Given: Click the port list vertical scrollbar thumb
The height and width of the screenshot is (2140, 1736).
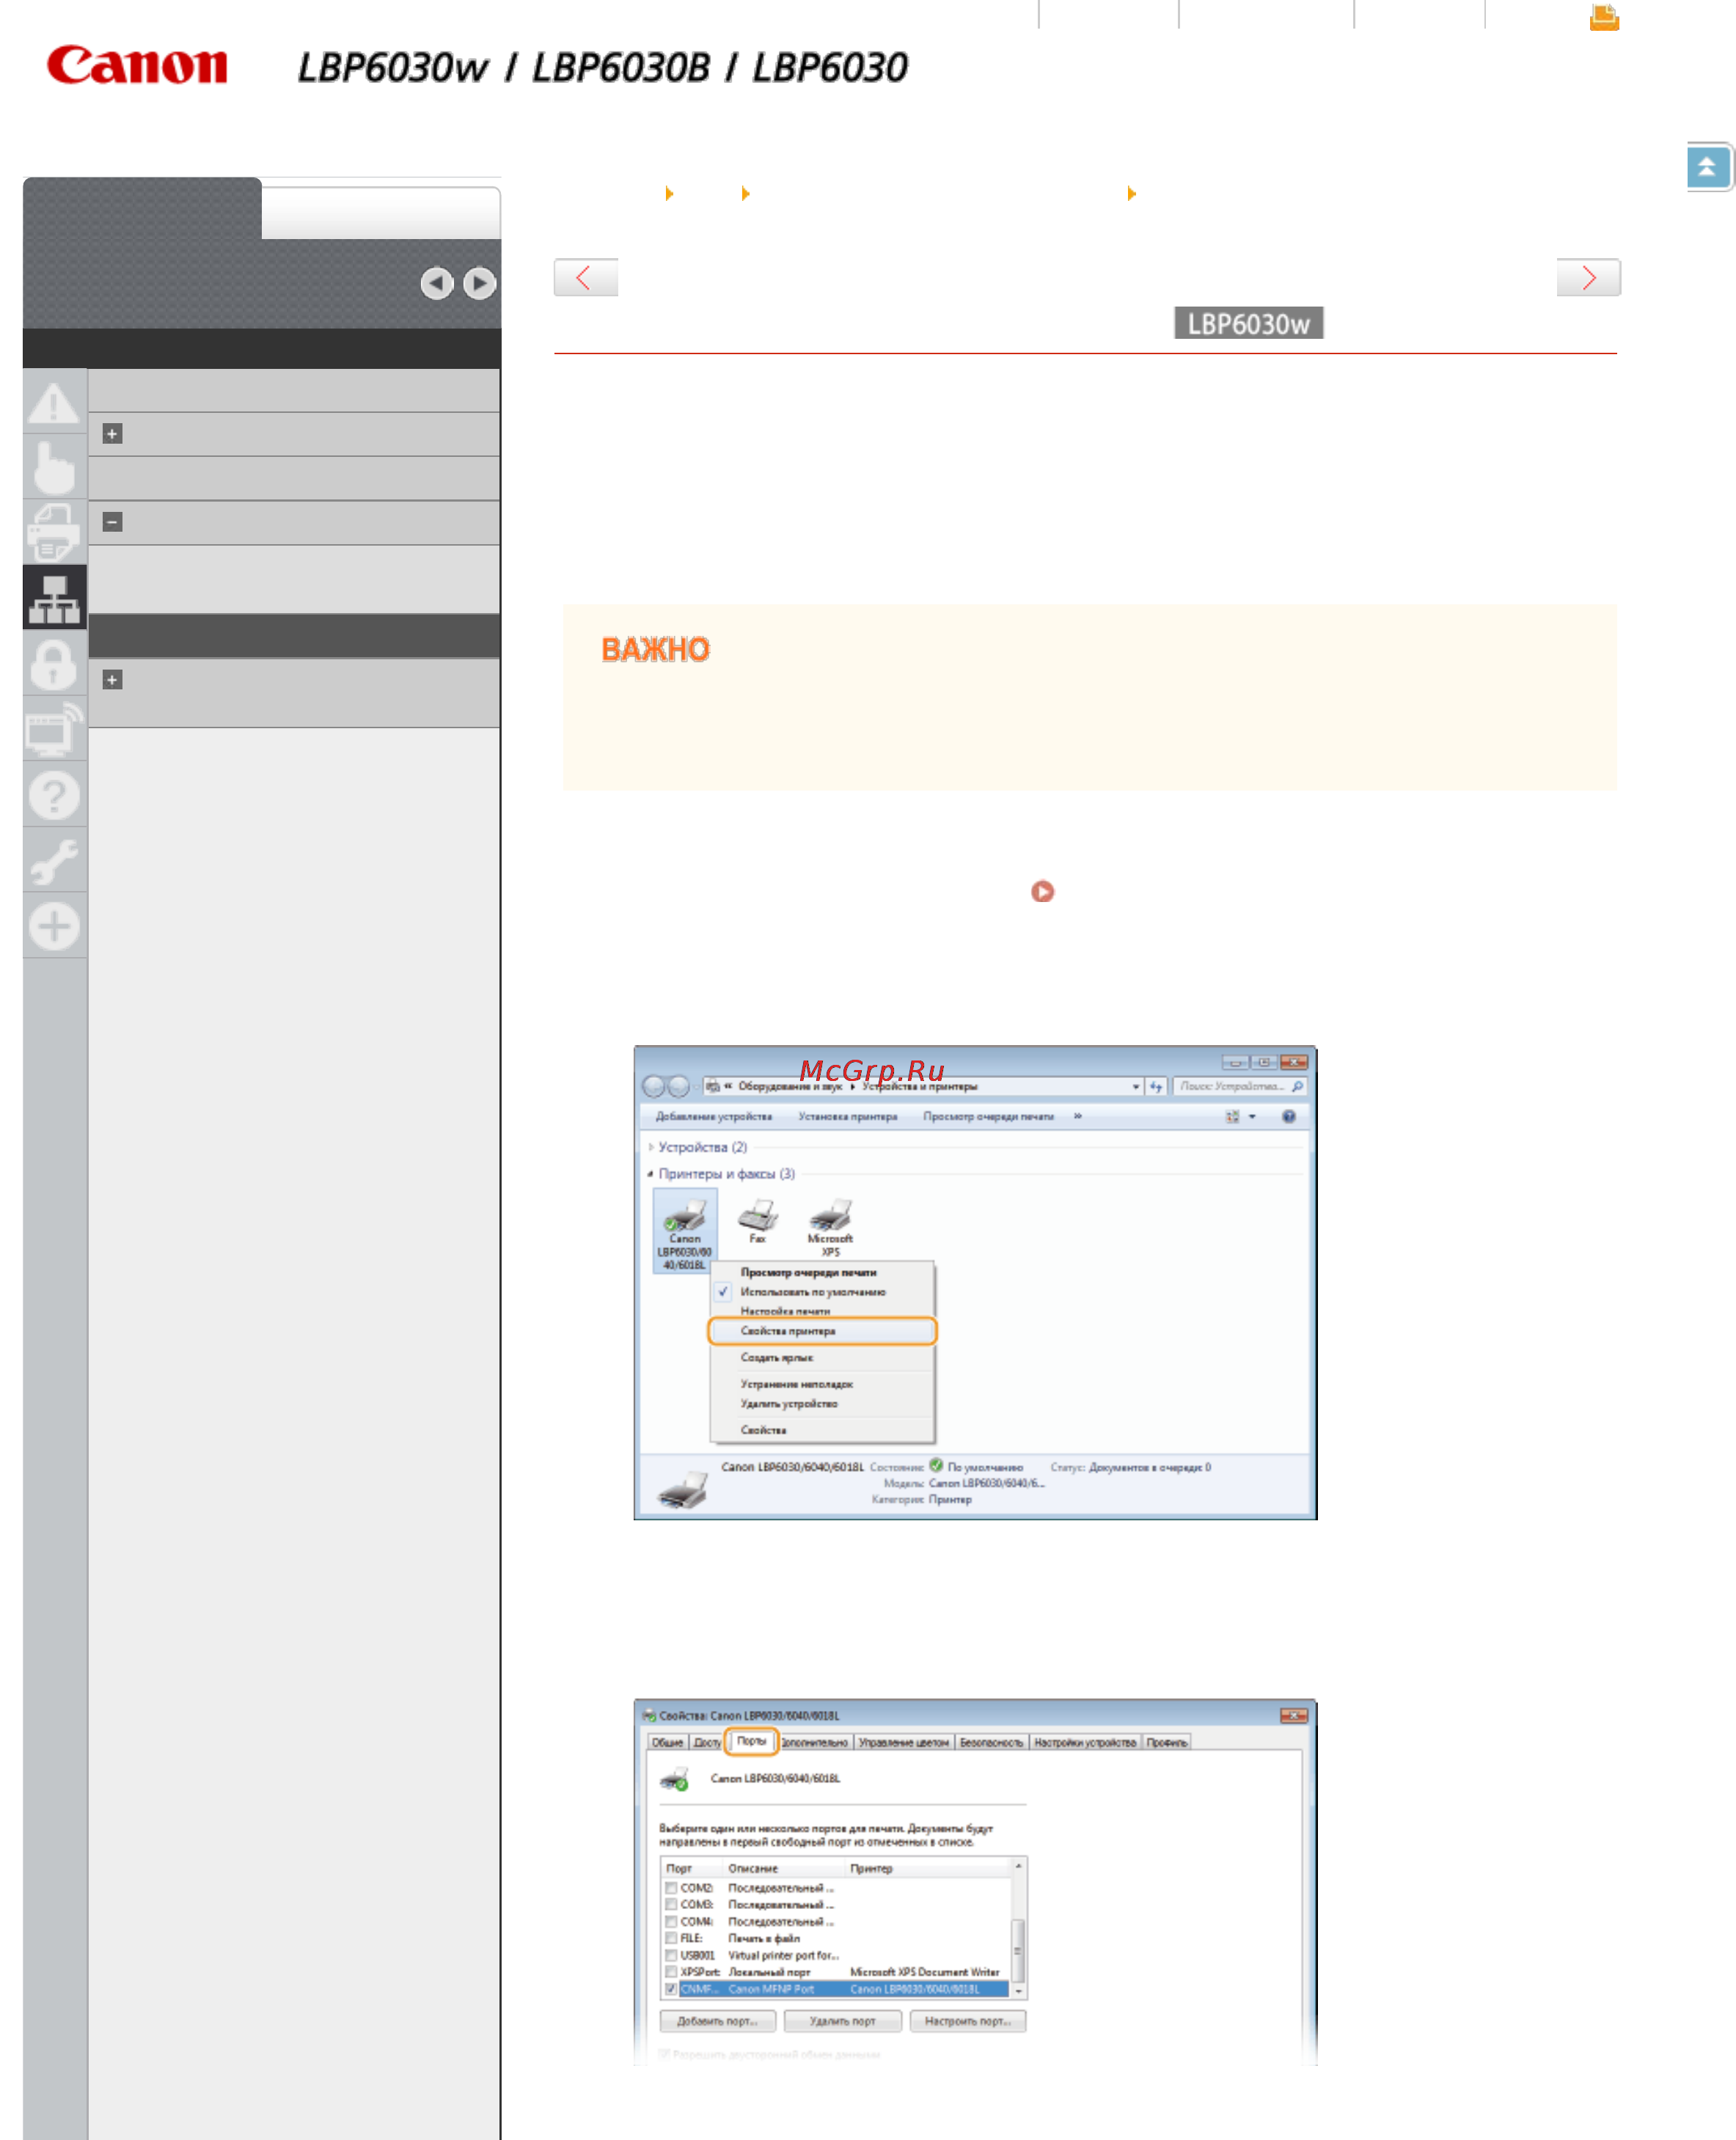Looking at the screenshot, I should [1018, 1950].
